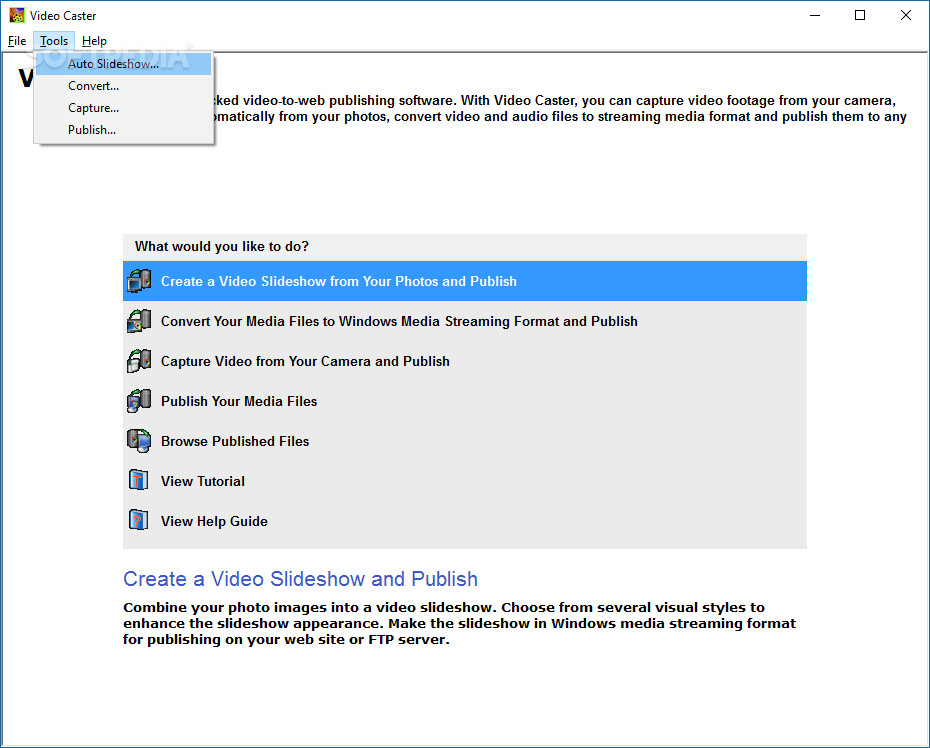
Task: Open the Help menu
Action: 94,41
